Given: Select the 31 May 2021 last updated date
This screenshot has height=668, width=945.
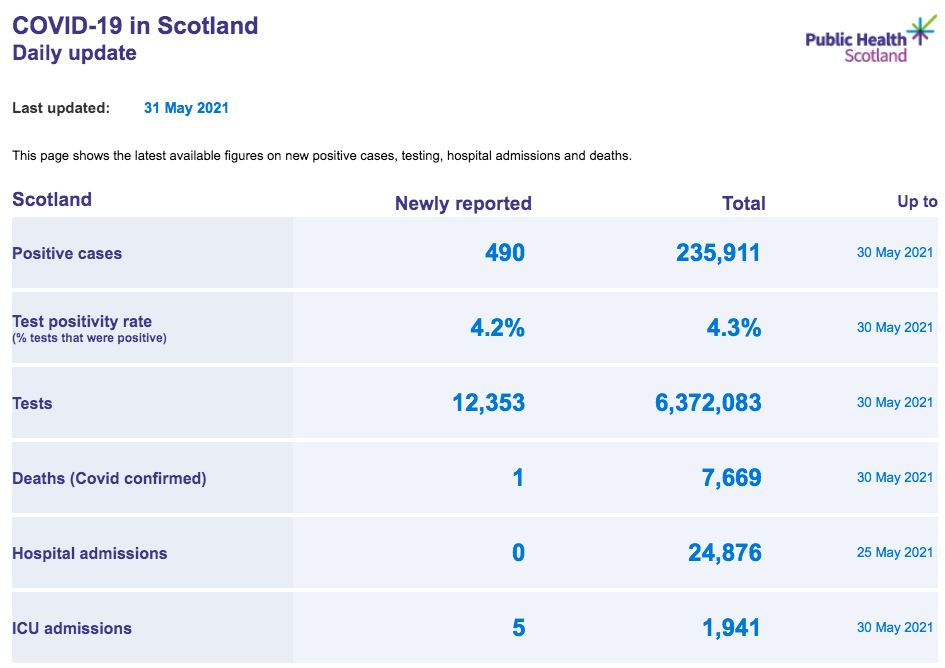Looking at the screenshot, I should pyautogui.click(x=186, y=108).
